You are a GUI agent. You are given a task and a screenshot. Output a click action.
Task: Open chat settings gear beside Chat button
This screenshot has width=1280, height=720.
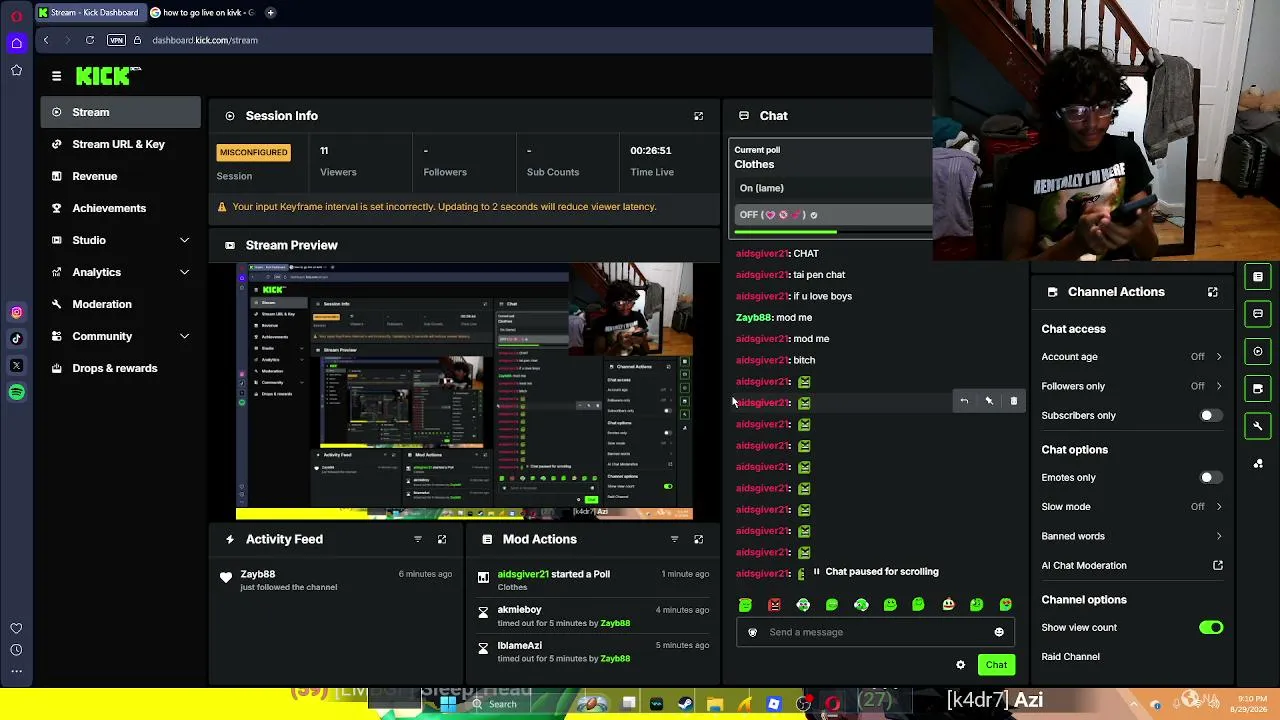coord(961,665)
